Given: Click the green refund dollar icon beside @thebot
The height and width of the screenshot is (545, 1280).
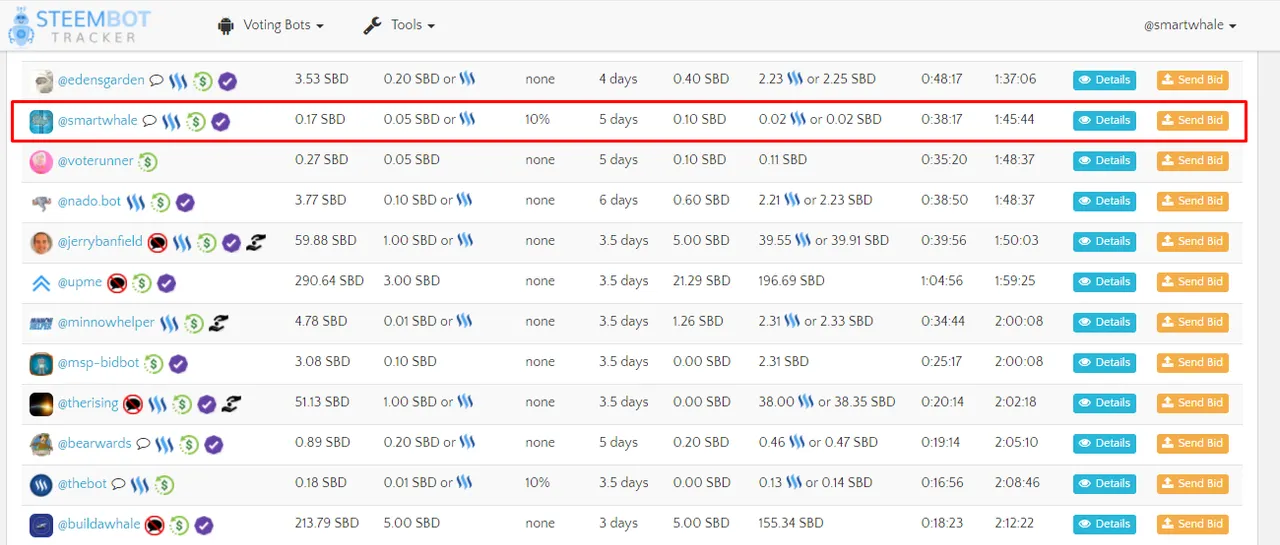Looking at the screenshot, I should [x=164, y=484].
